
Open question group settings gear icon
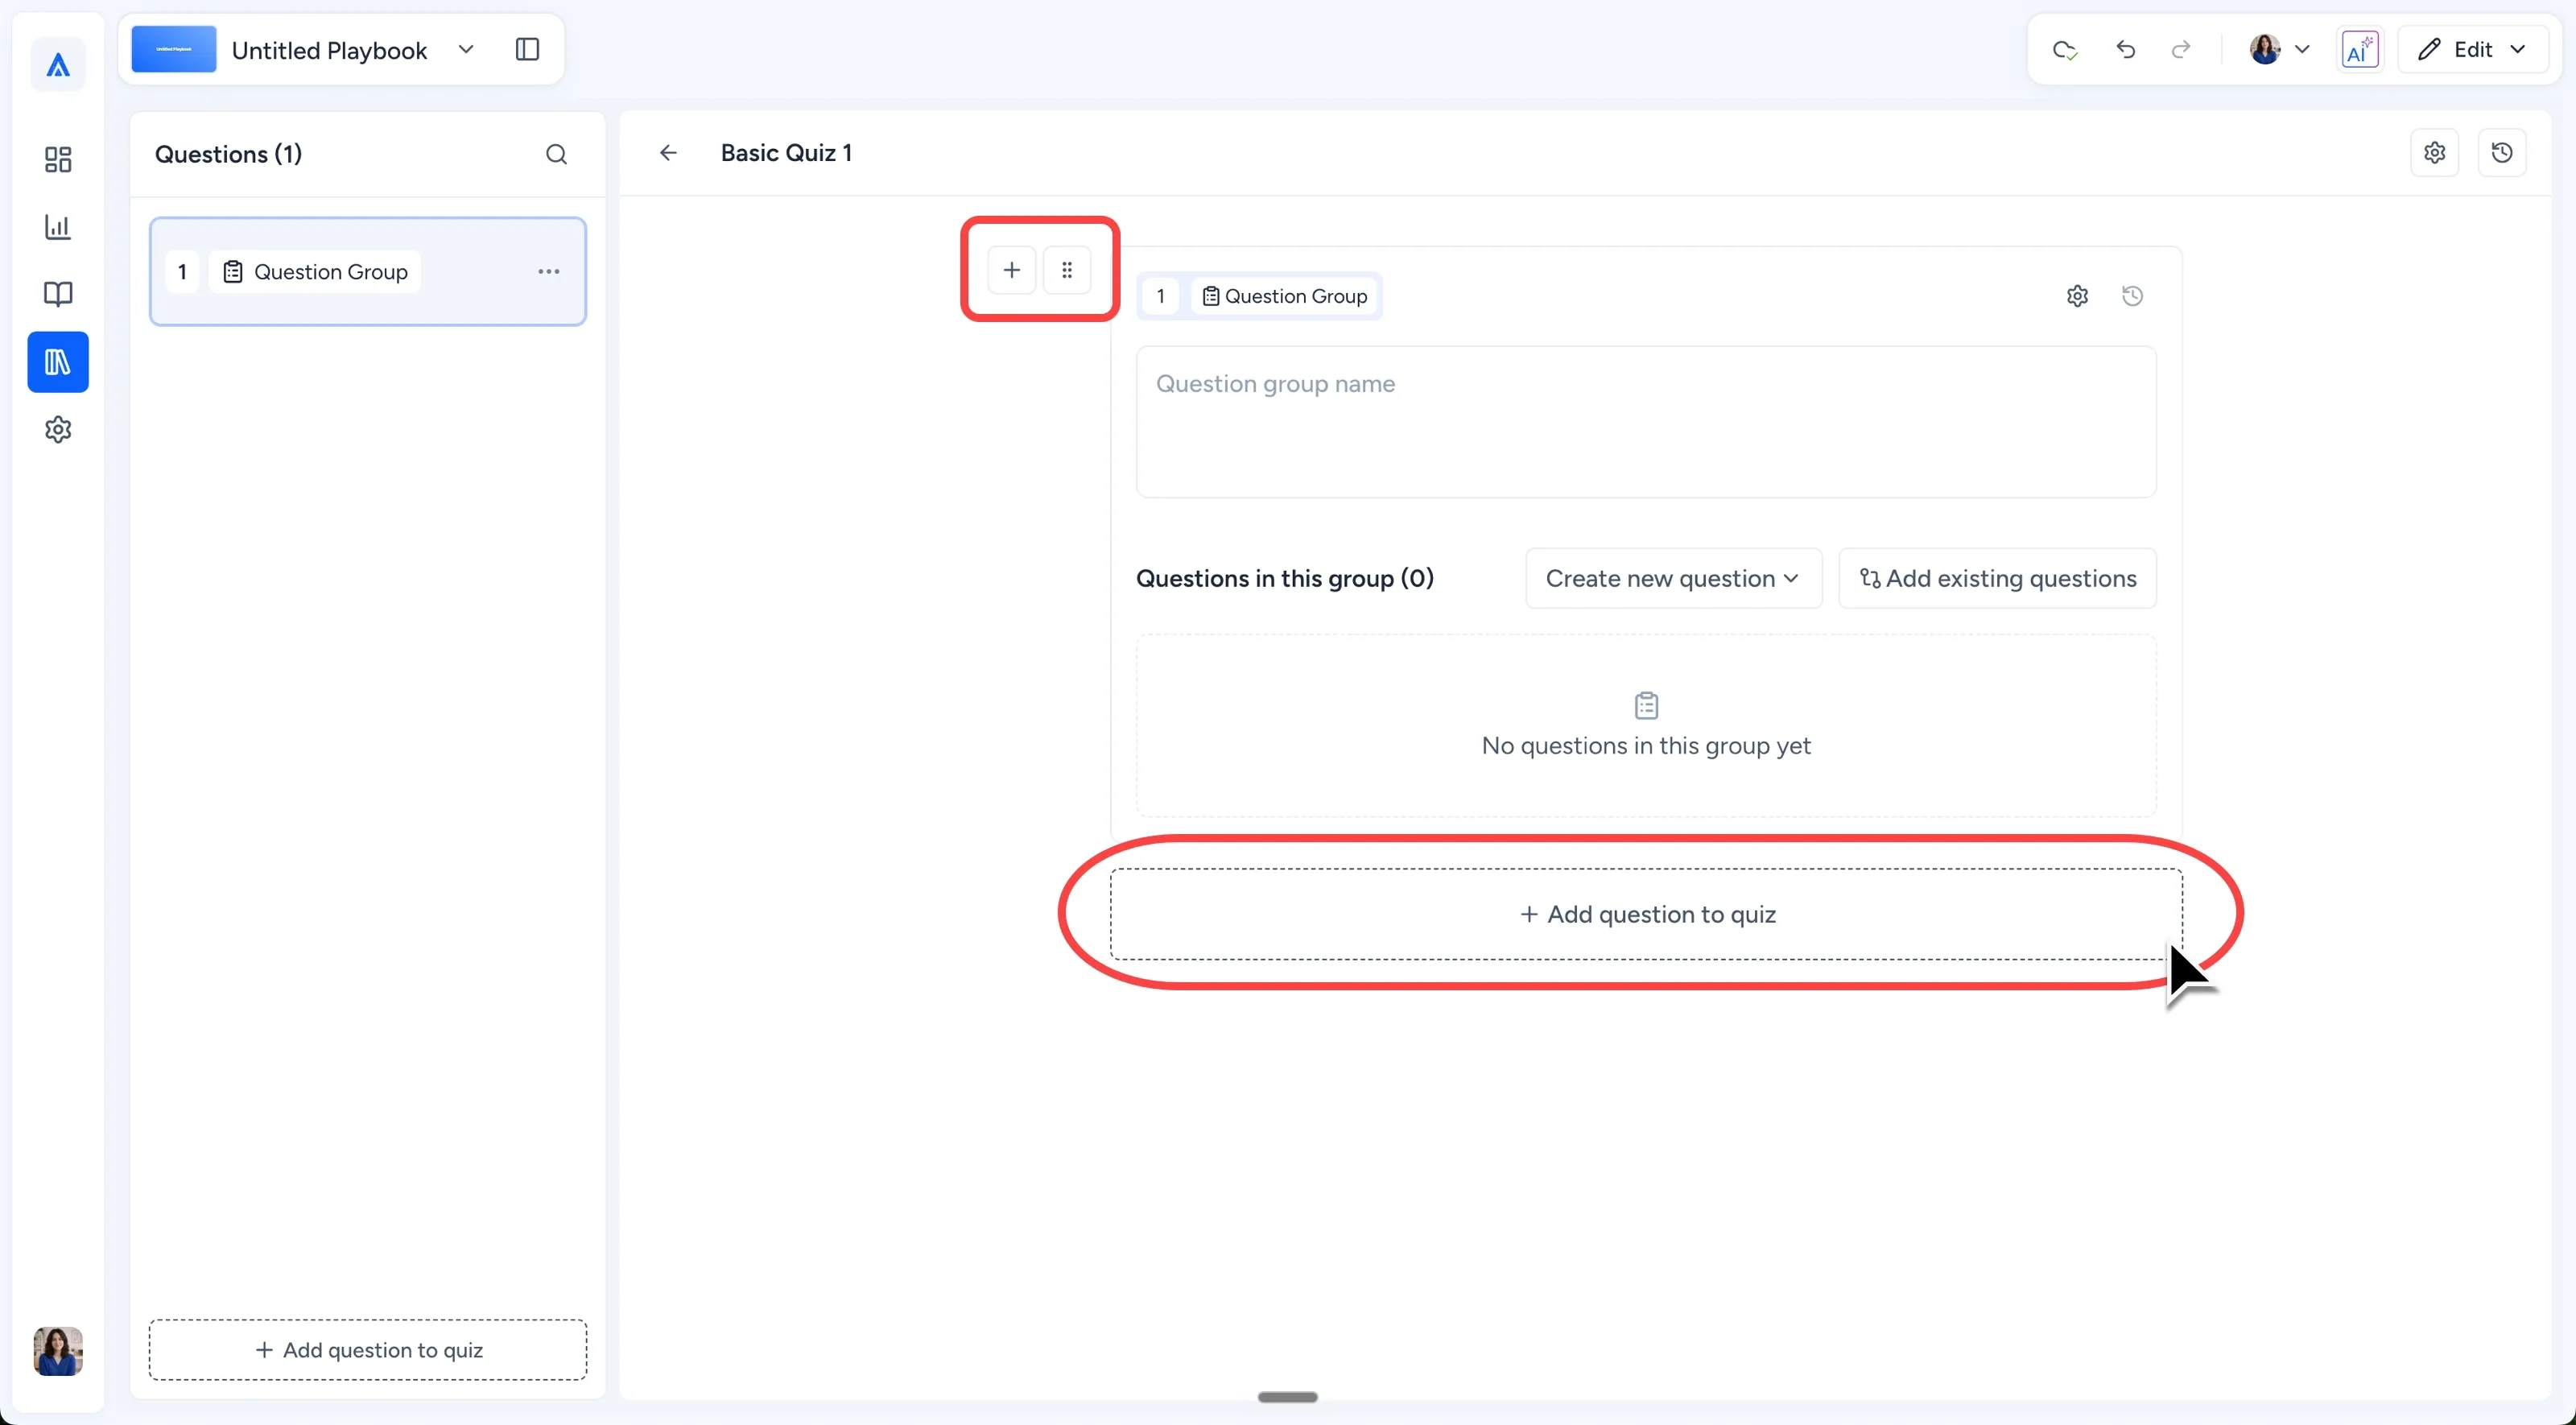point(2077,296)
